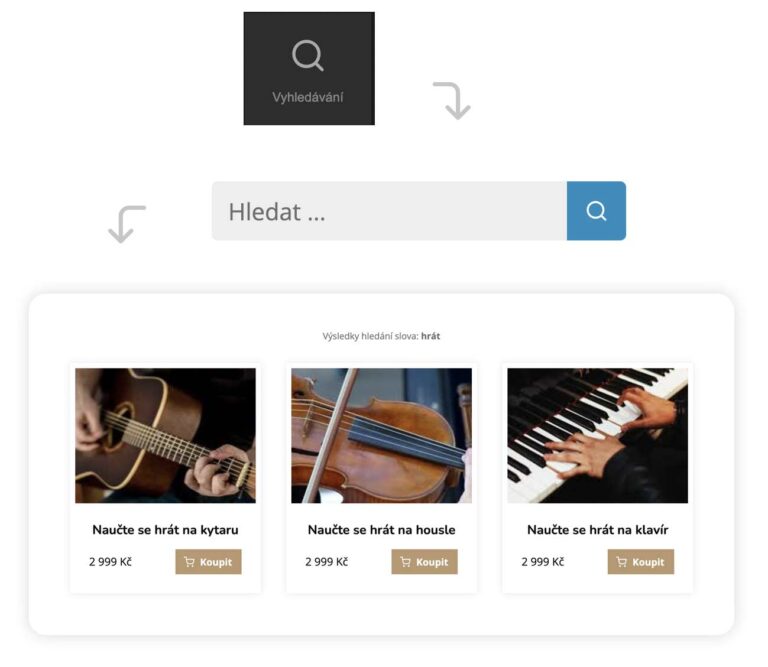
Task: Click the magnifier icon in the dark tile
Action: click(308, 55)
